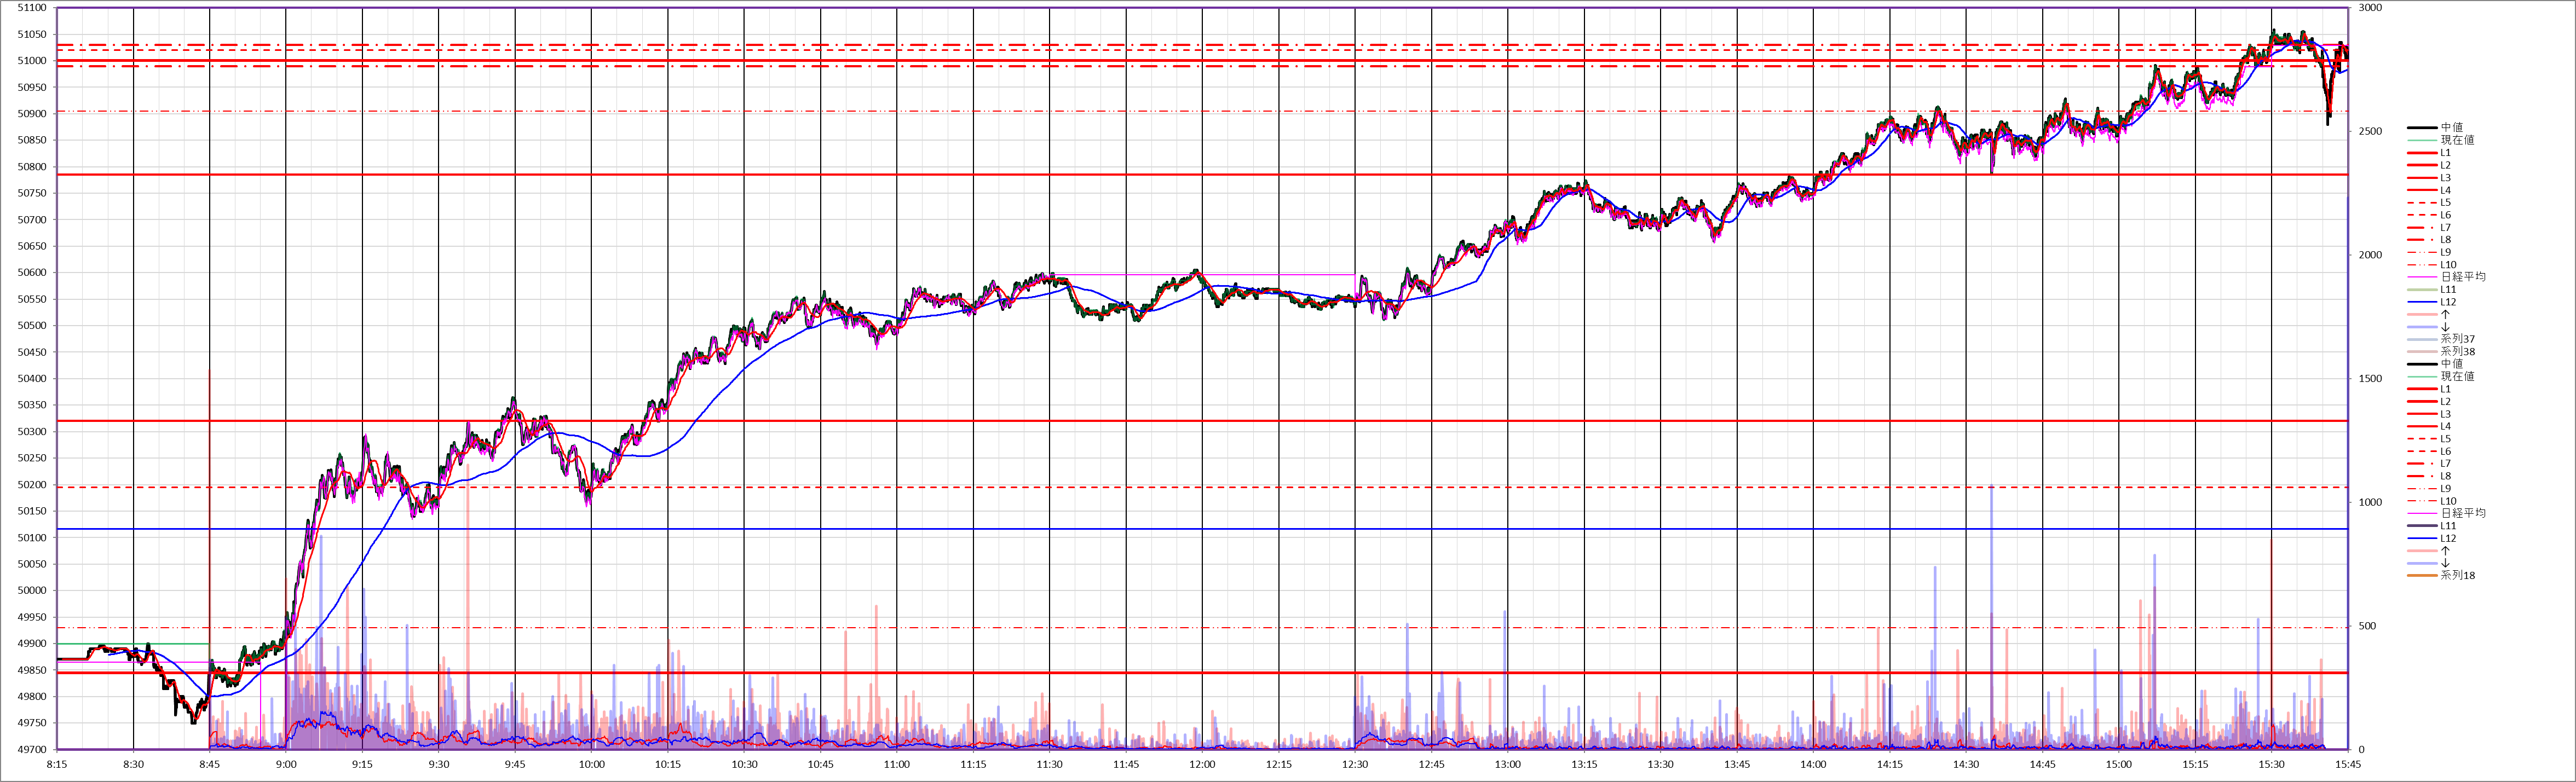Click the 1500 volume axis label
This screenshot has width=2576, height=782.
[x=2370, y=379]
